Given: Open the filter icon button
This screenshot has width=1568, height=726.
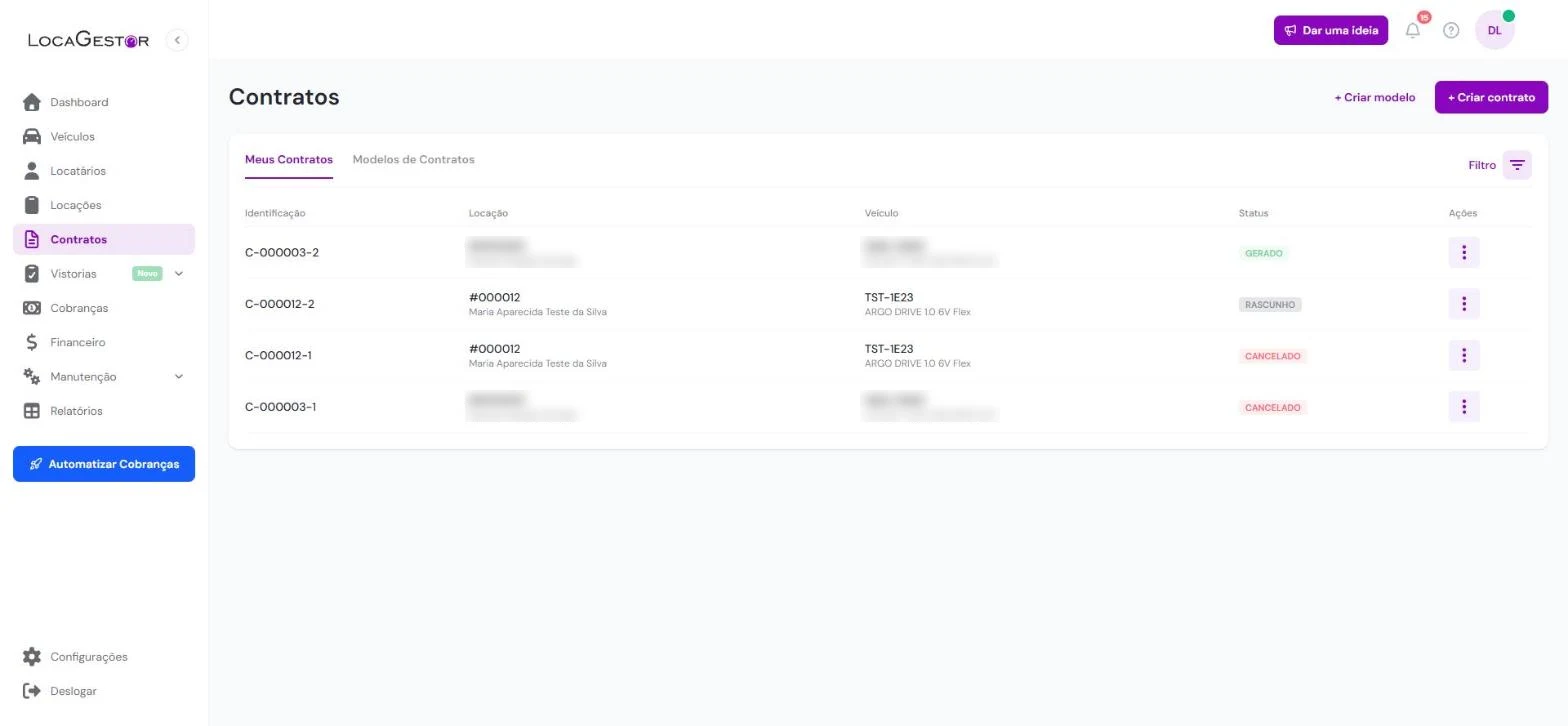Looking at the screenshot, I should (1517, 165).
